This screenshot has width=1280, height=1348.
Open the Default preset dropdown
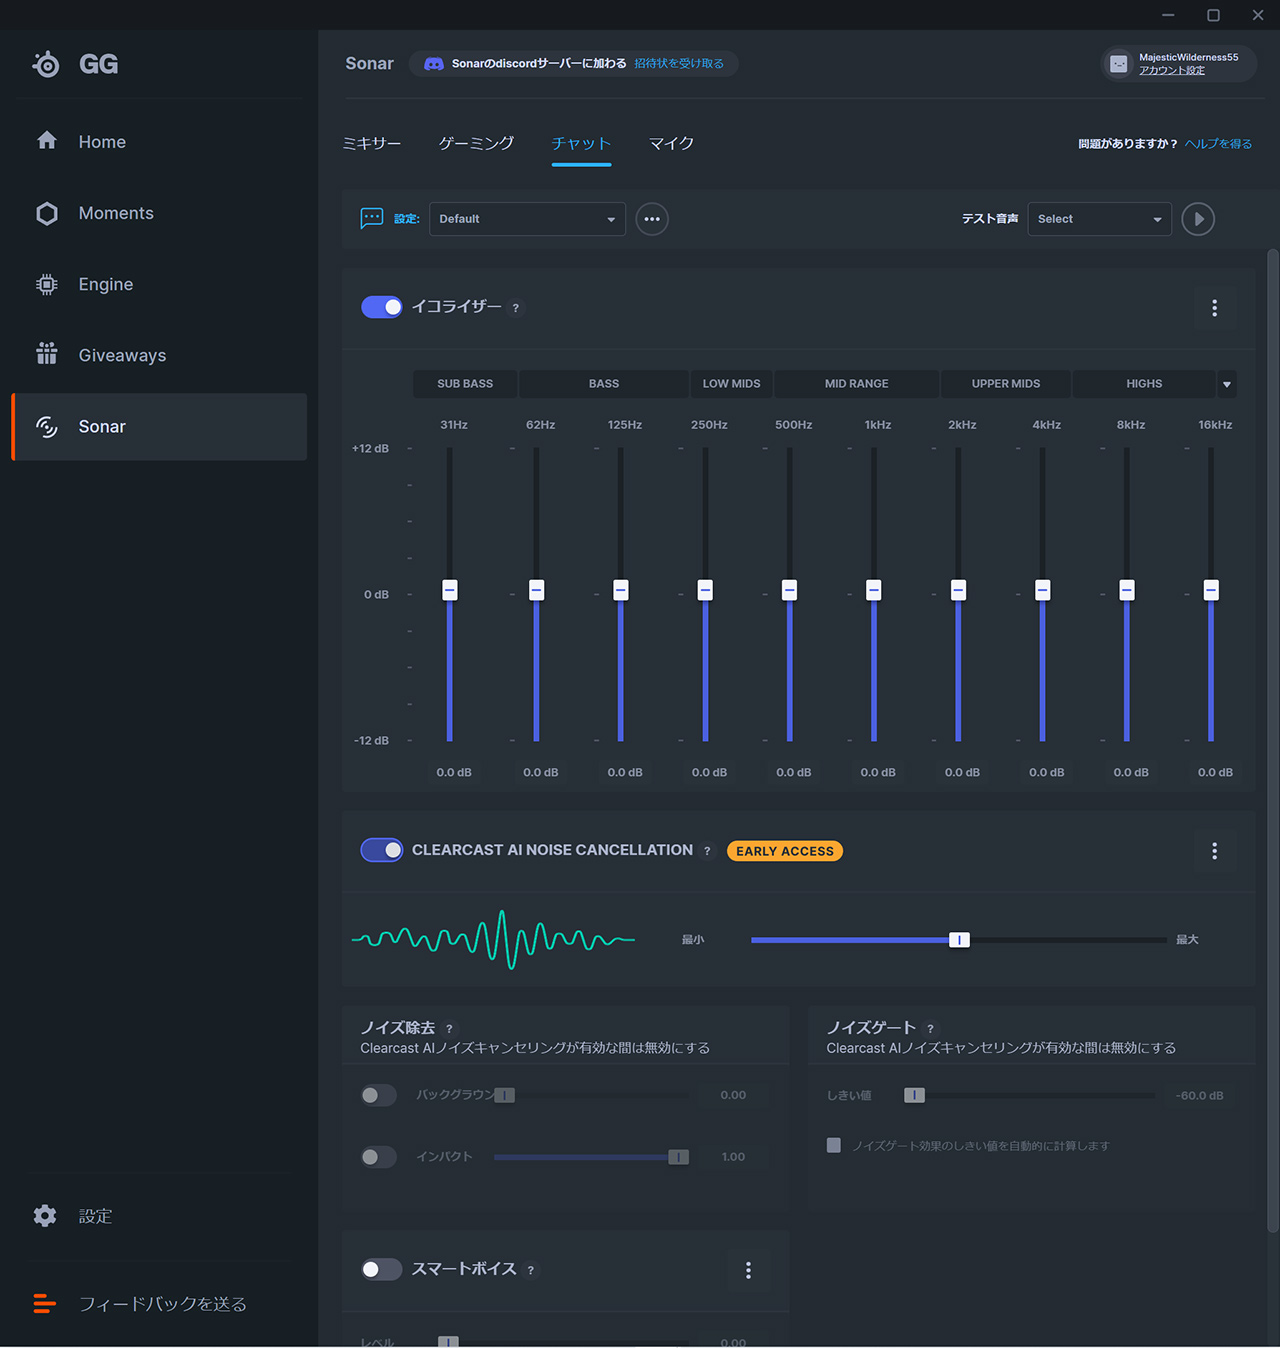pyautogui.click(x=527, y=219)
